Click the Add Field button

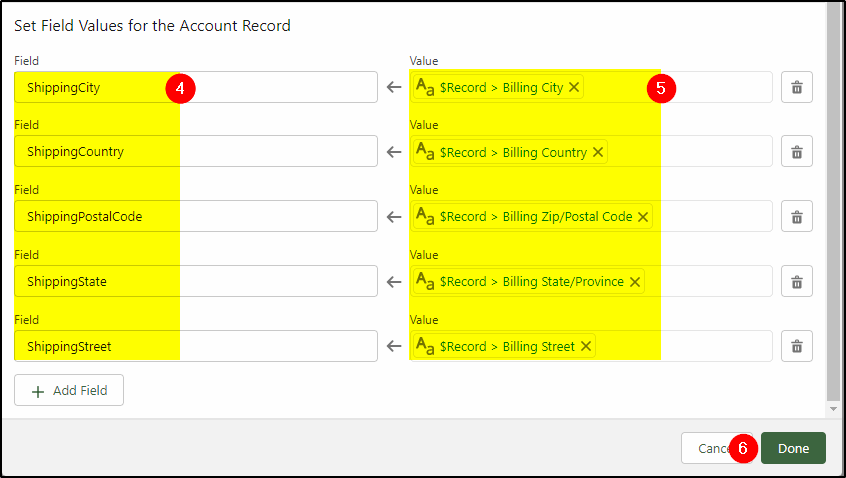point(69,390)
